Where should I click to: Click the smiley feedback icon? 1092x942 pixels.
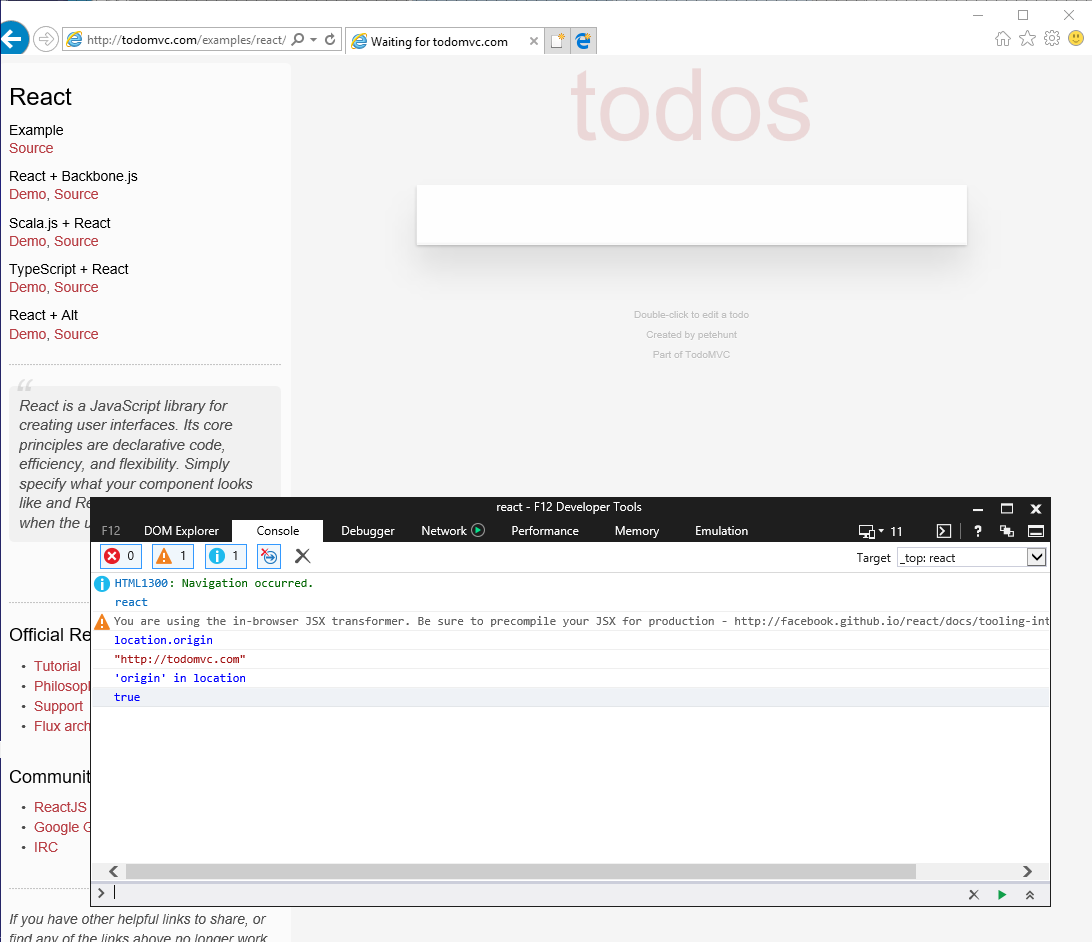1076,38
